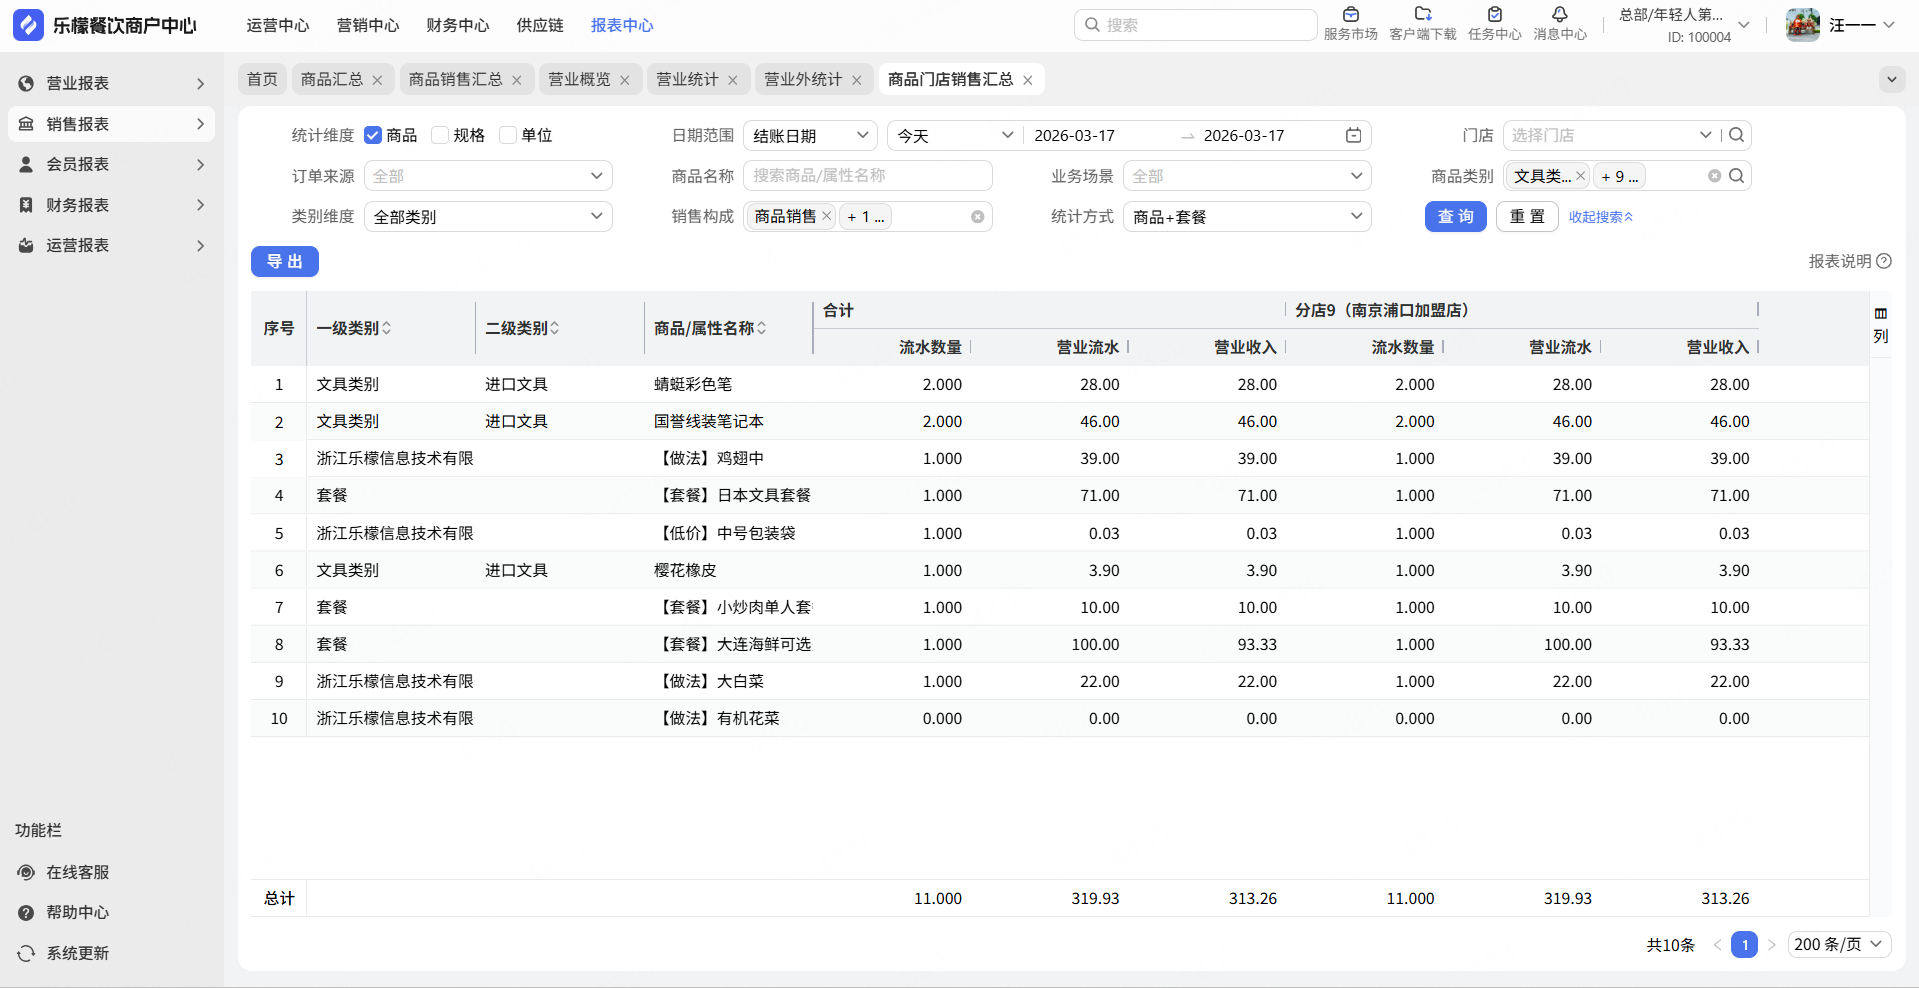Open the 供应链 top menu
The width and height of the screenshot is (1919, 988).
coord(539,25)
